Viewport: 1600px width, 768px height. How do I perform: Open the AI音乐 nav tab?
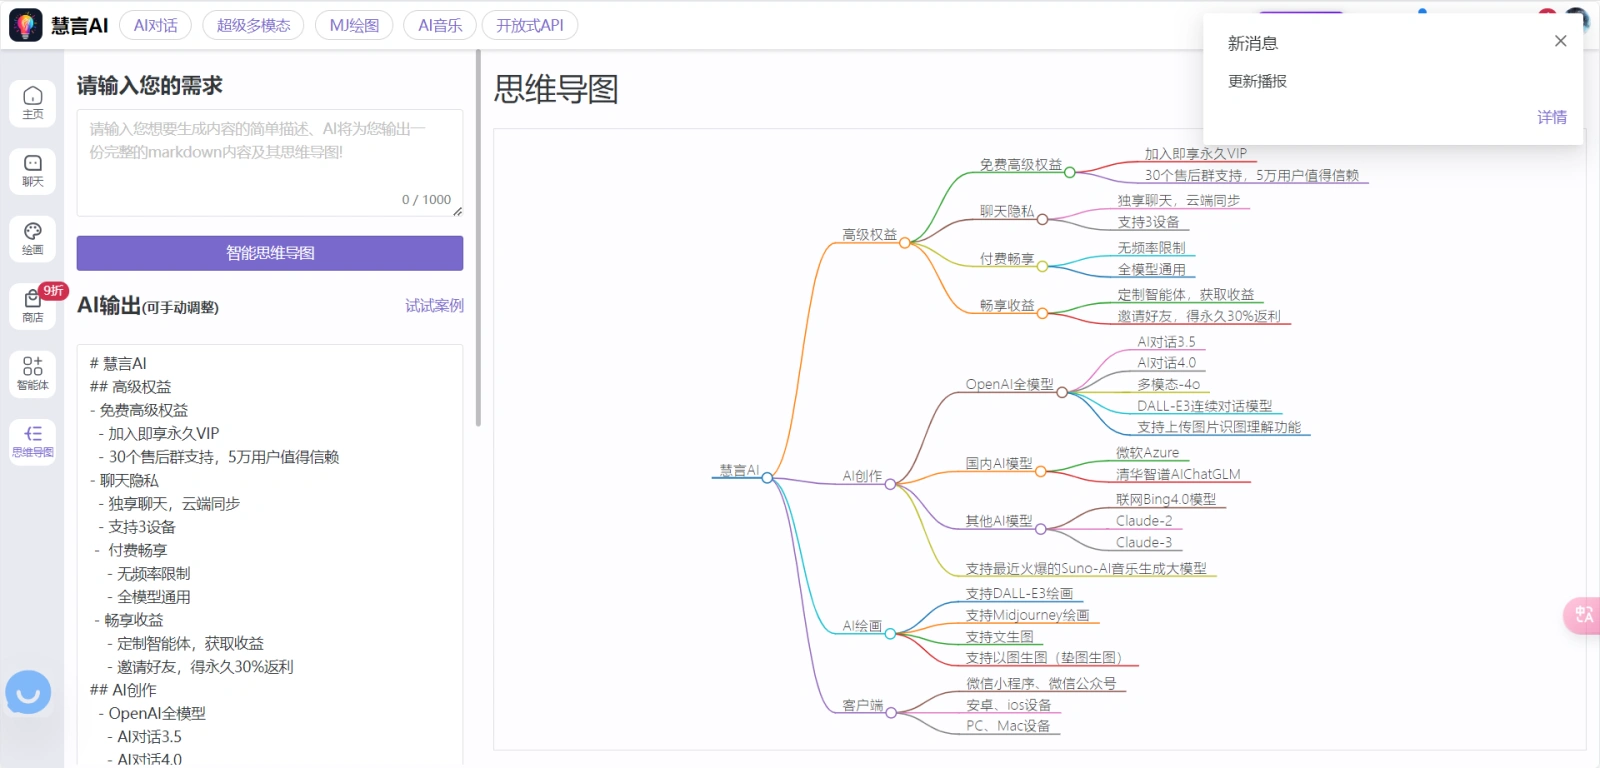[x=440, y=25]
